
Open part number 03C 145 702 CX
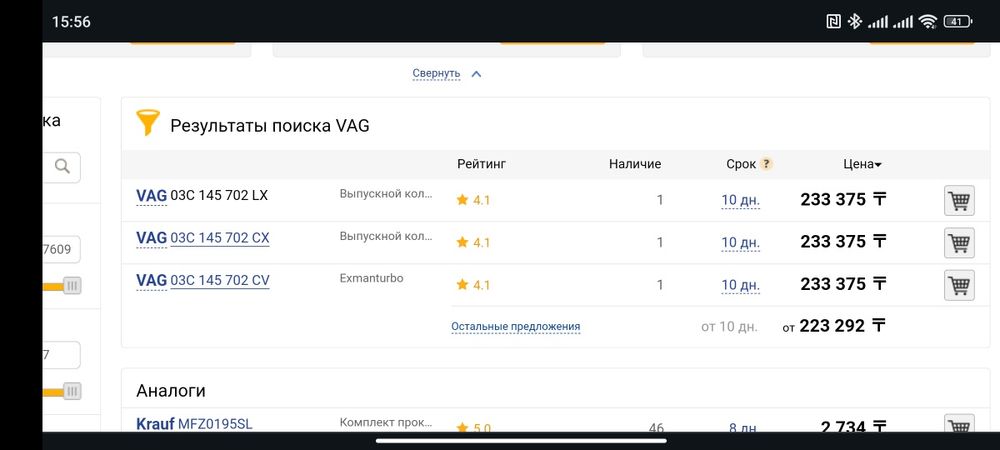pos(219,238)
